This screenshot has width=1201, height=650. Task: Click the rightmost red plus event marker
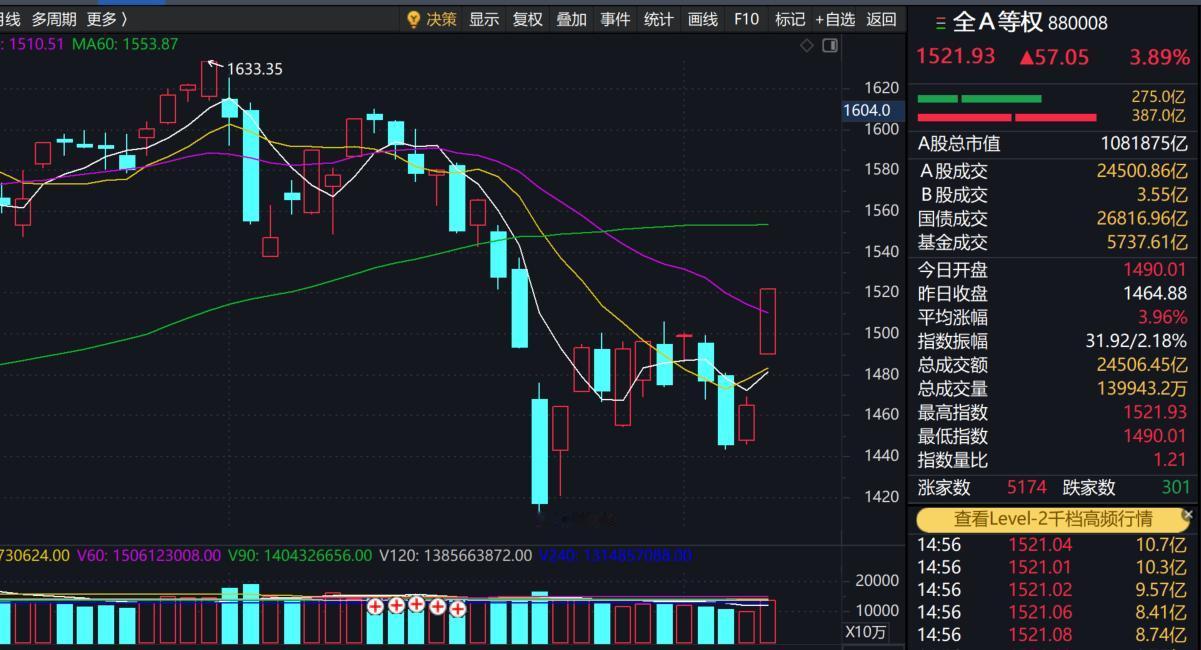click(x=458, y=608)
